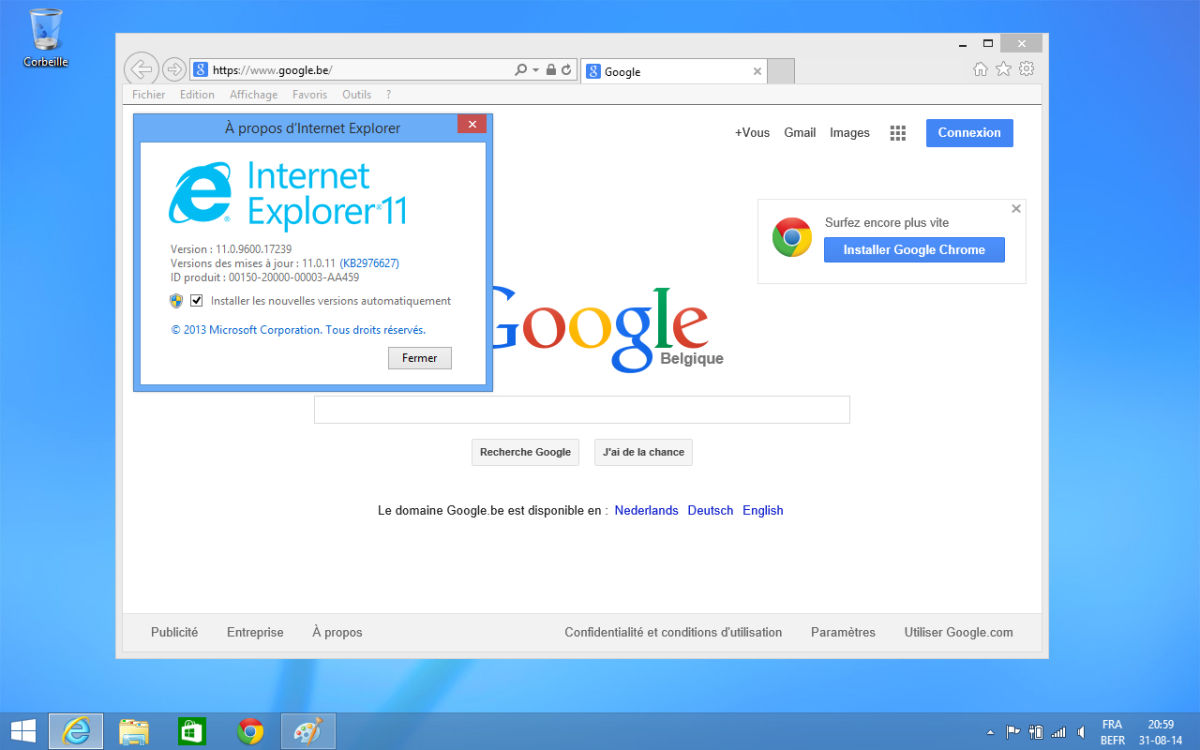The height and width of the screenshot is (750, 1200).
Task: Click the Action Center flag tray icon
Action: click(1012, 732)
